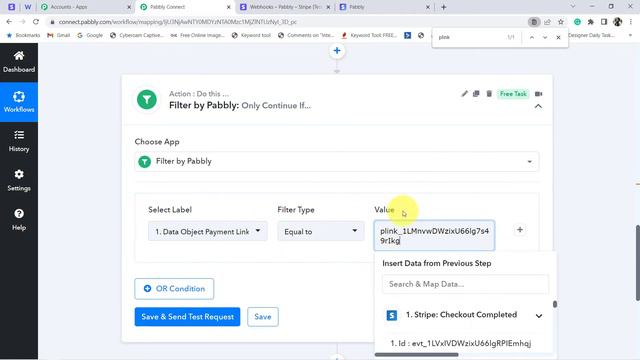Open video tutorial camera icon

click(539, 94)
